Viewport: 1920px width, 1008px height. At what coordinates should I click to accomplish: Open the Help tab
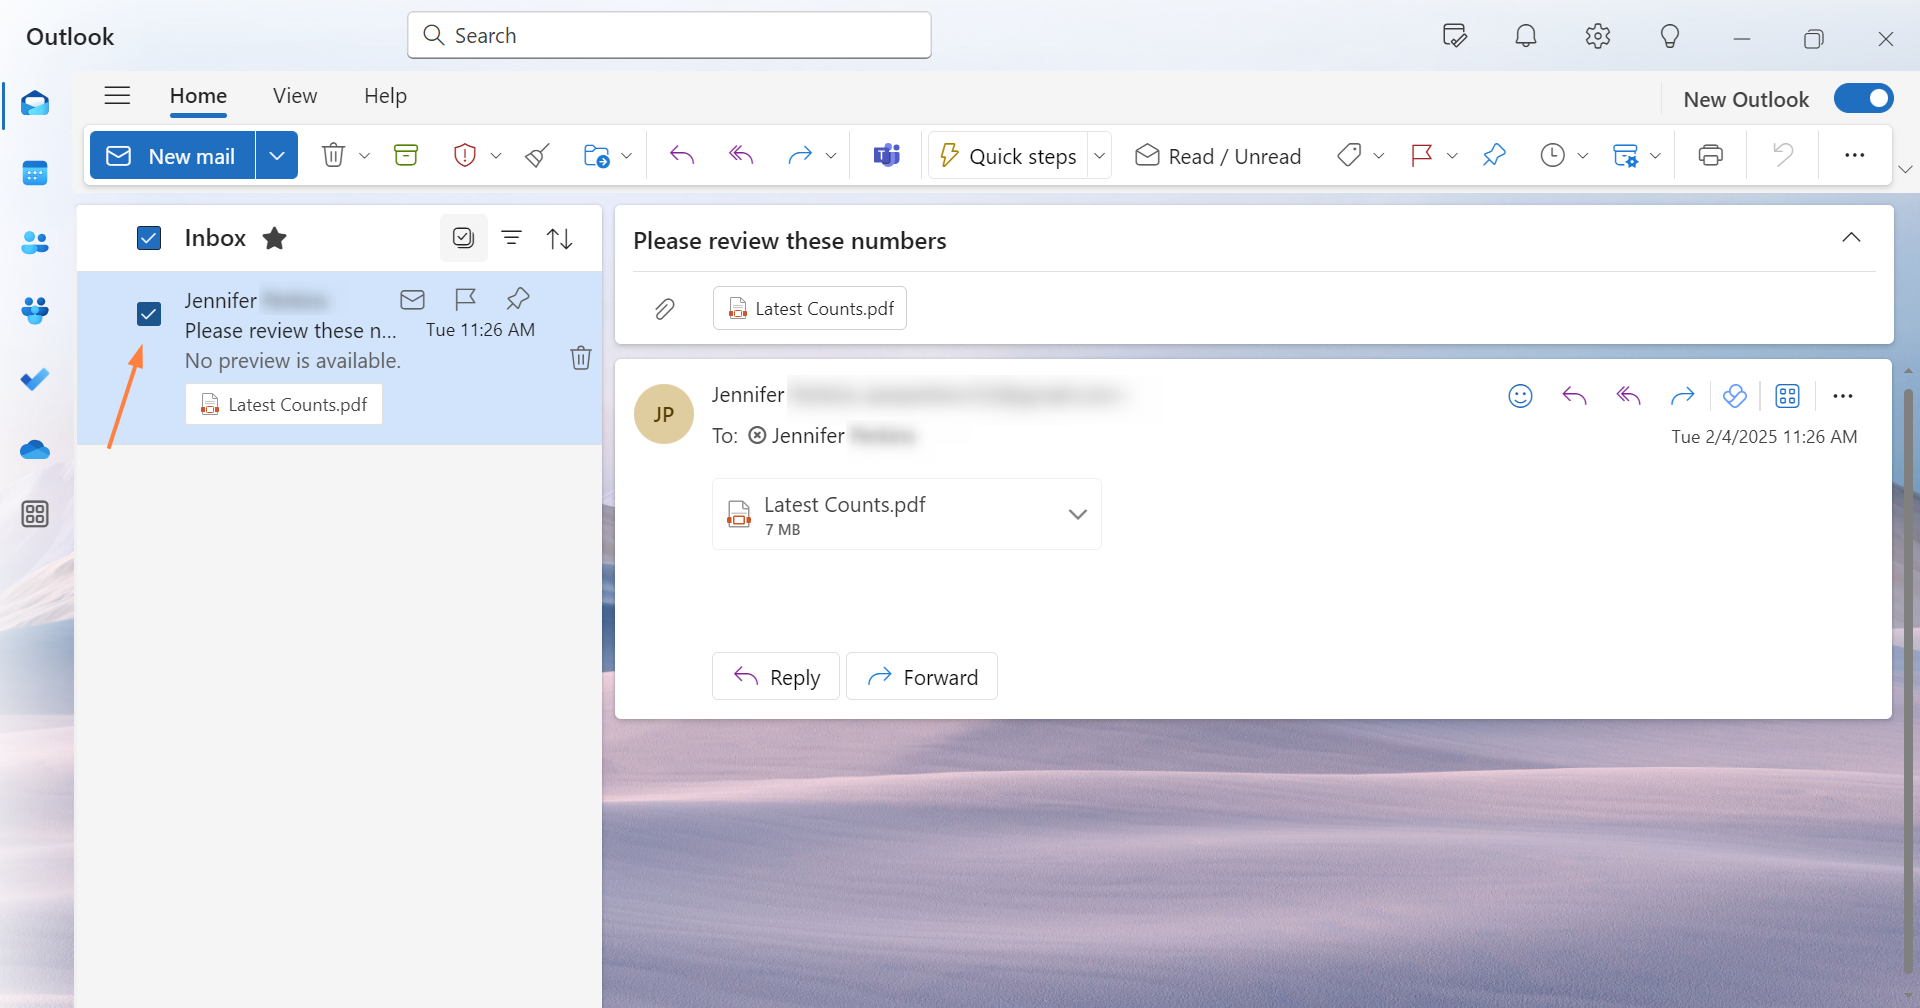(385, 96)
